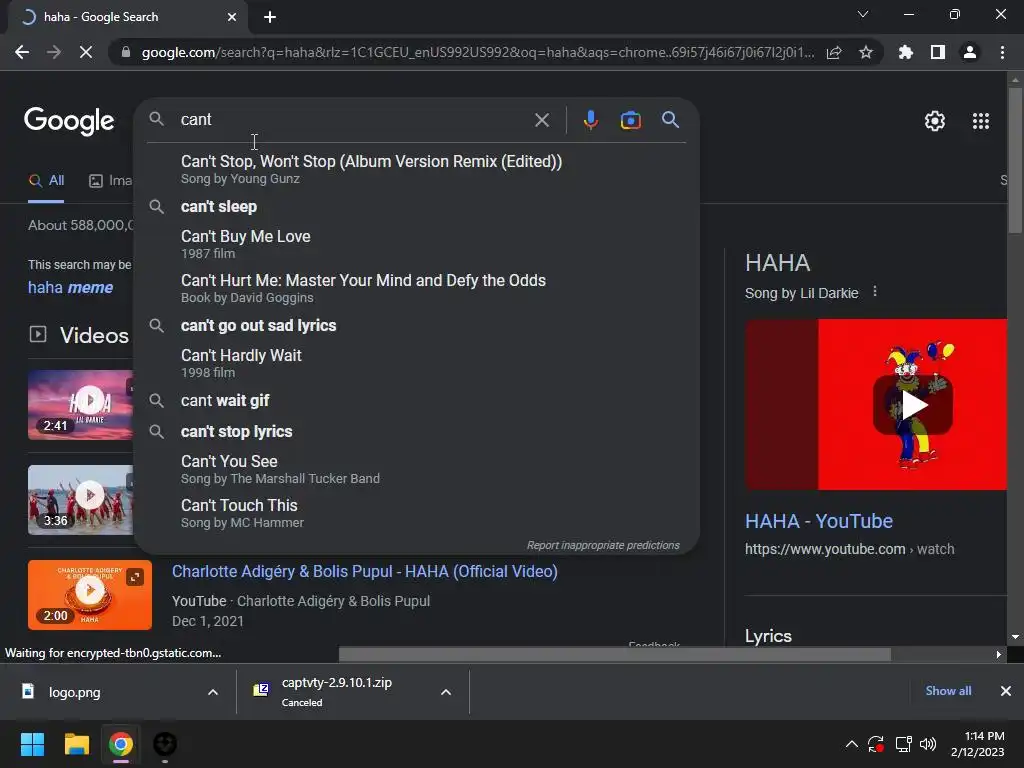Play the 3:36 beach dancers video thumbnail
The width and height of the screenshot is (1024, 768).
(x=80, y=500)
